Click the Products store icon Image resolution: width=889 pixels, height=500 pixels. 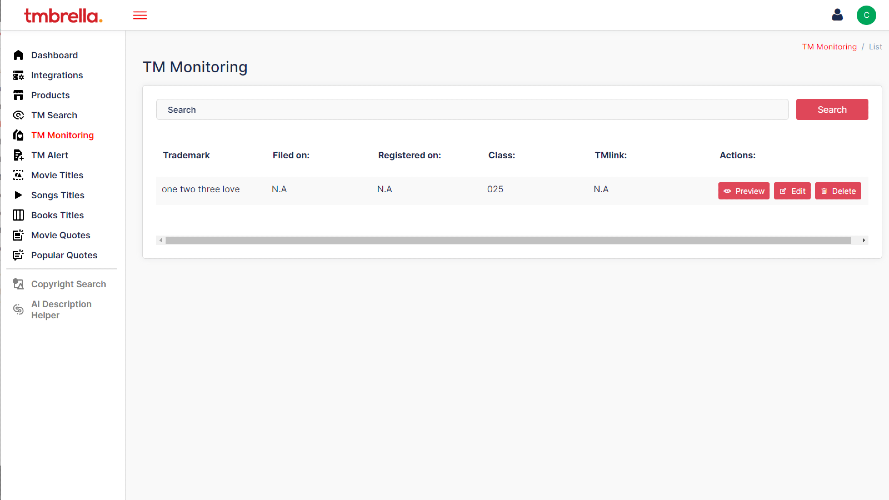click(18, 95)
